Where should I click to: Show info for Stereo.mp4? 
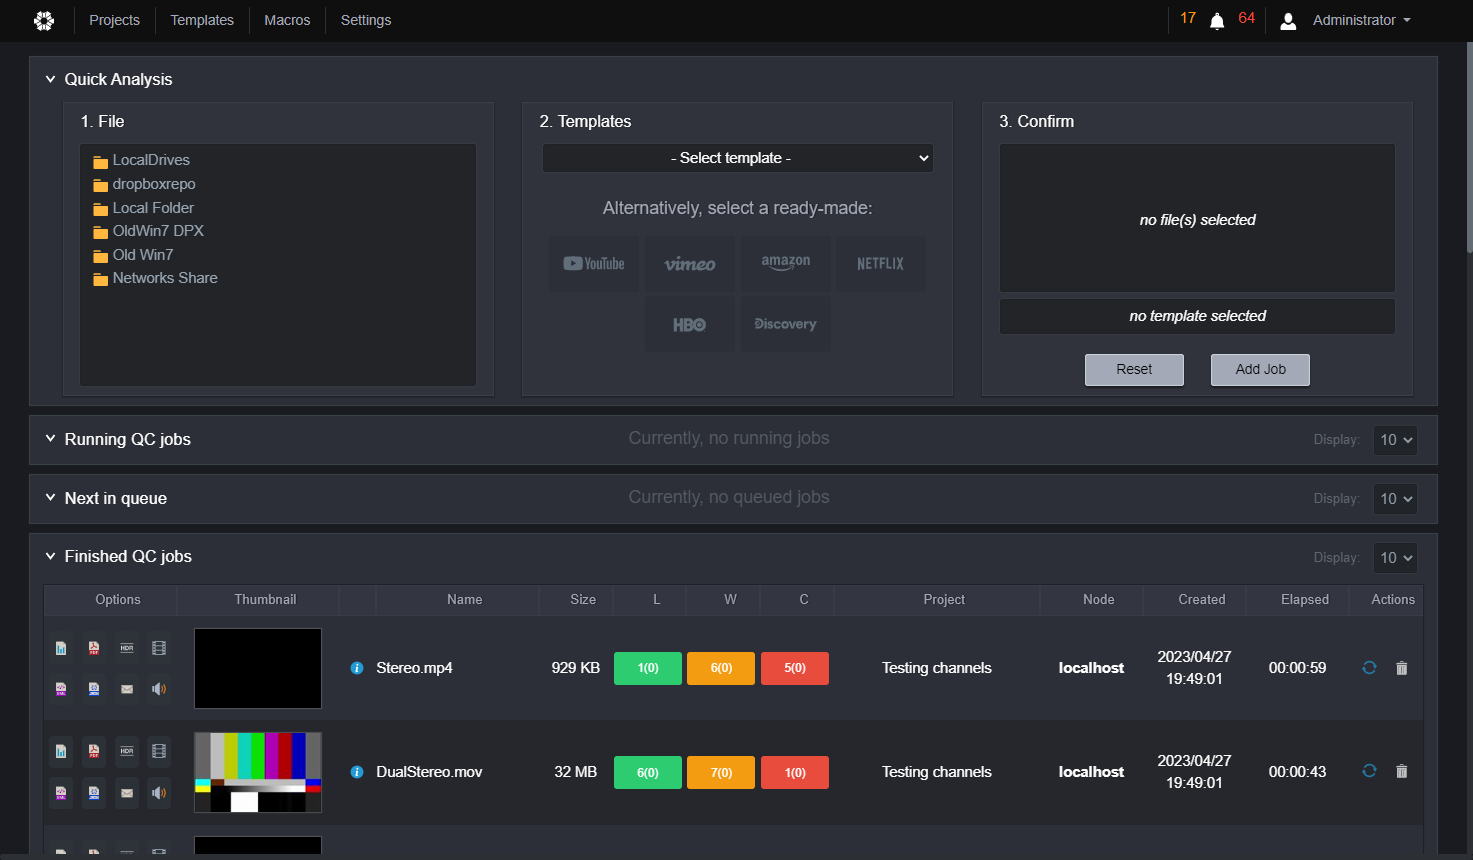pyautogui.click(x=357, y=668)
